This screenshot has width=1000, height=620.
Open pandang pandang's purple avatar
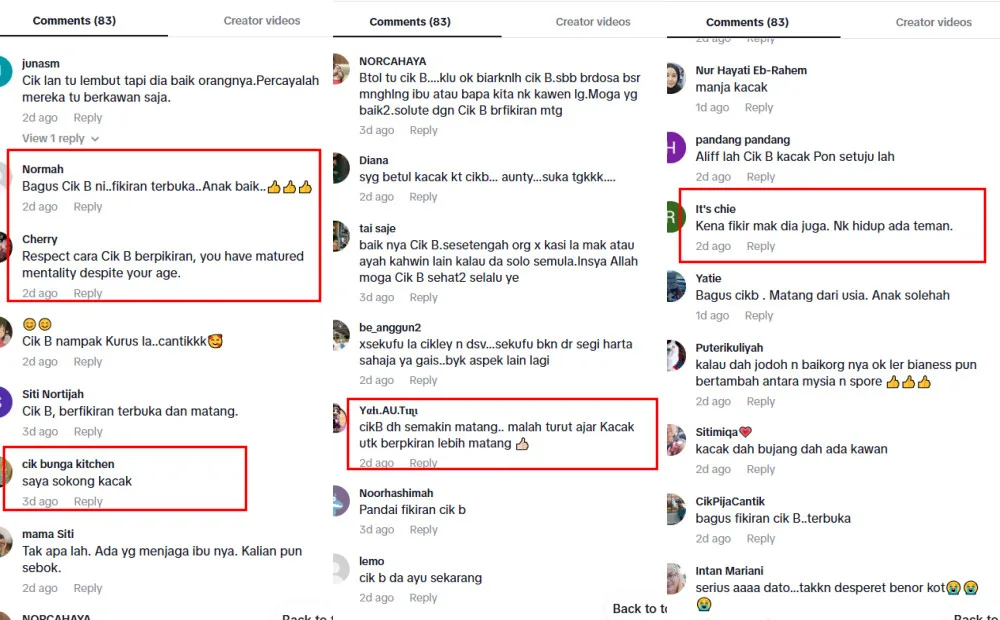click(x=676, y=148)
